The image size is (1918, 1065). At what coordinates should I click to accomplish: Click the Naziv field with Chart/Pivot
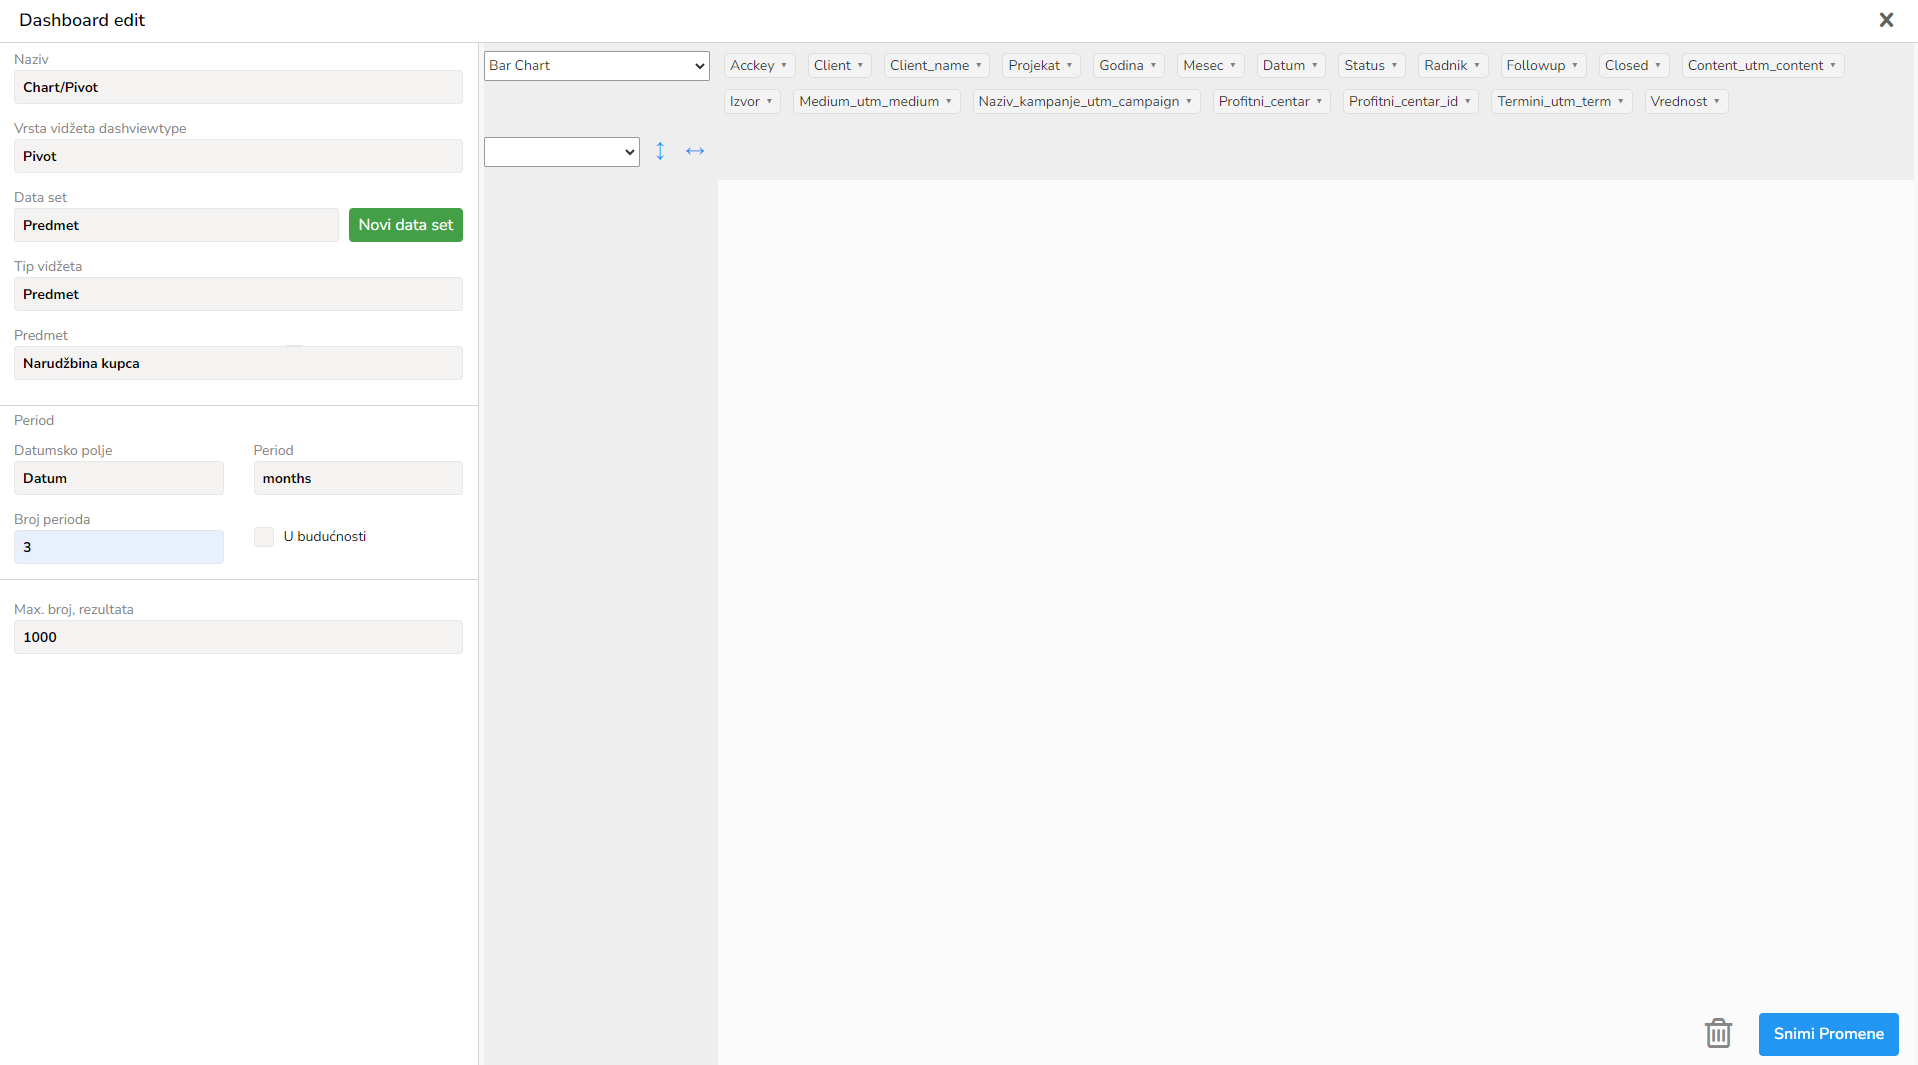[238, 87]
